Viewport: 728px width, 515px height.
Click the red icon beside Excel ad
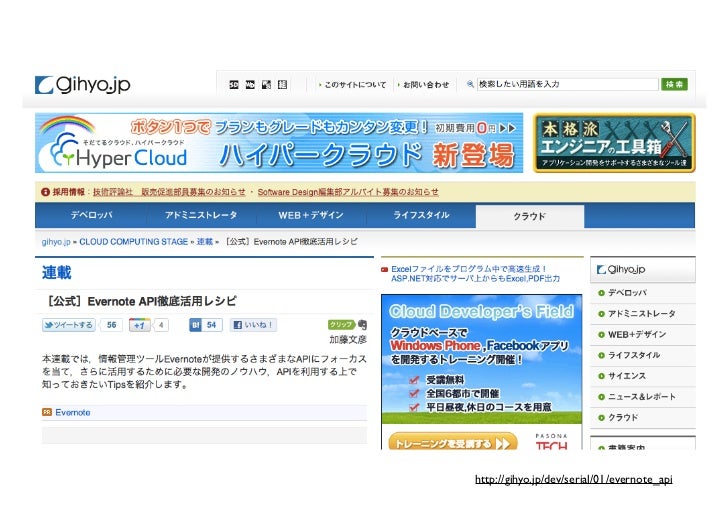pyautogui.click(x=384, y=269)
